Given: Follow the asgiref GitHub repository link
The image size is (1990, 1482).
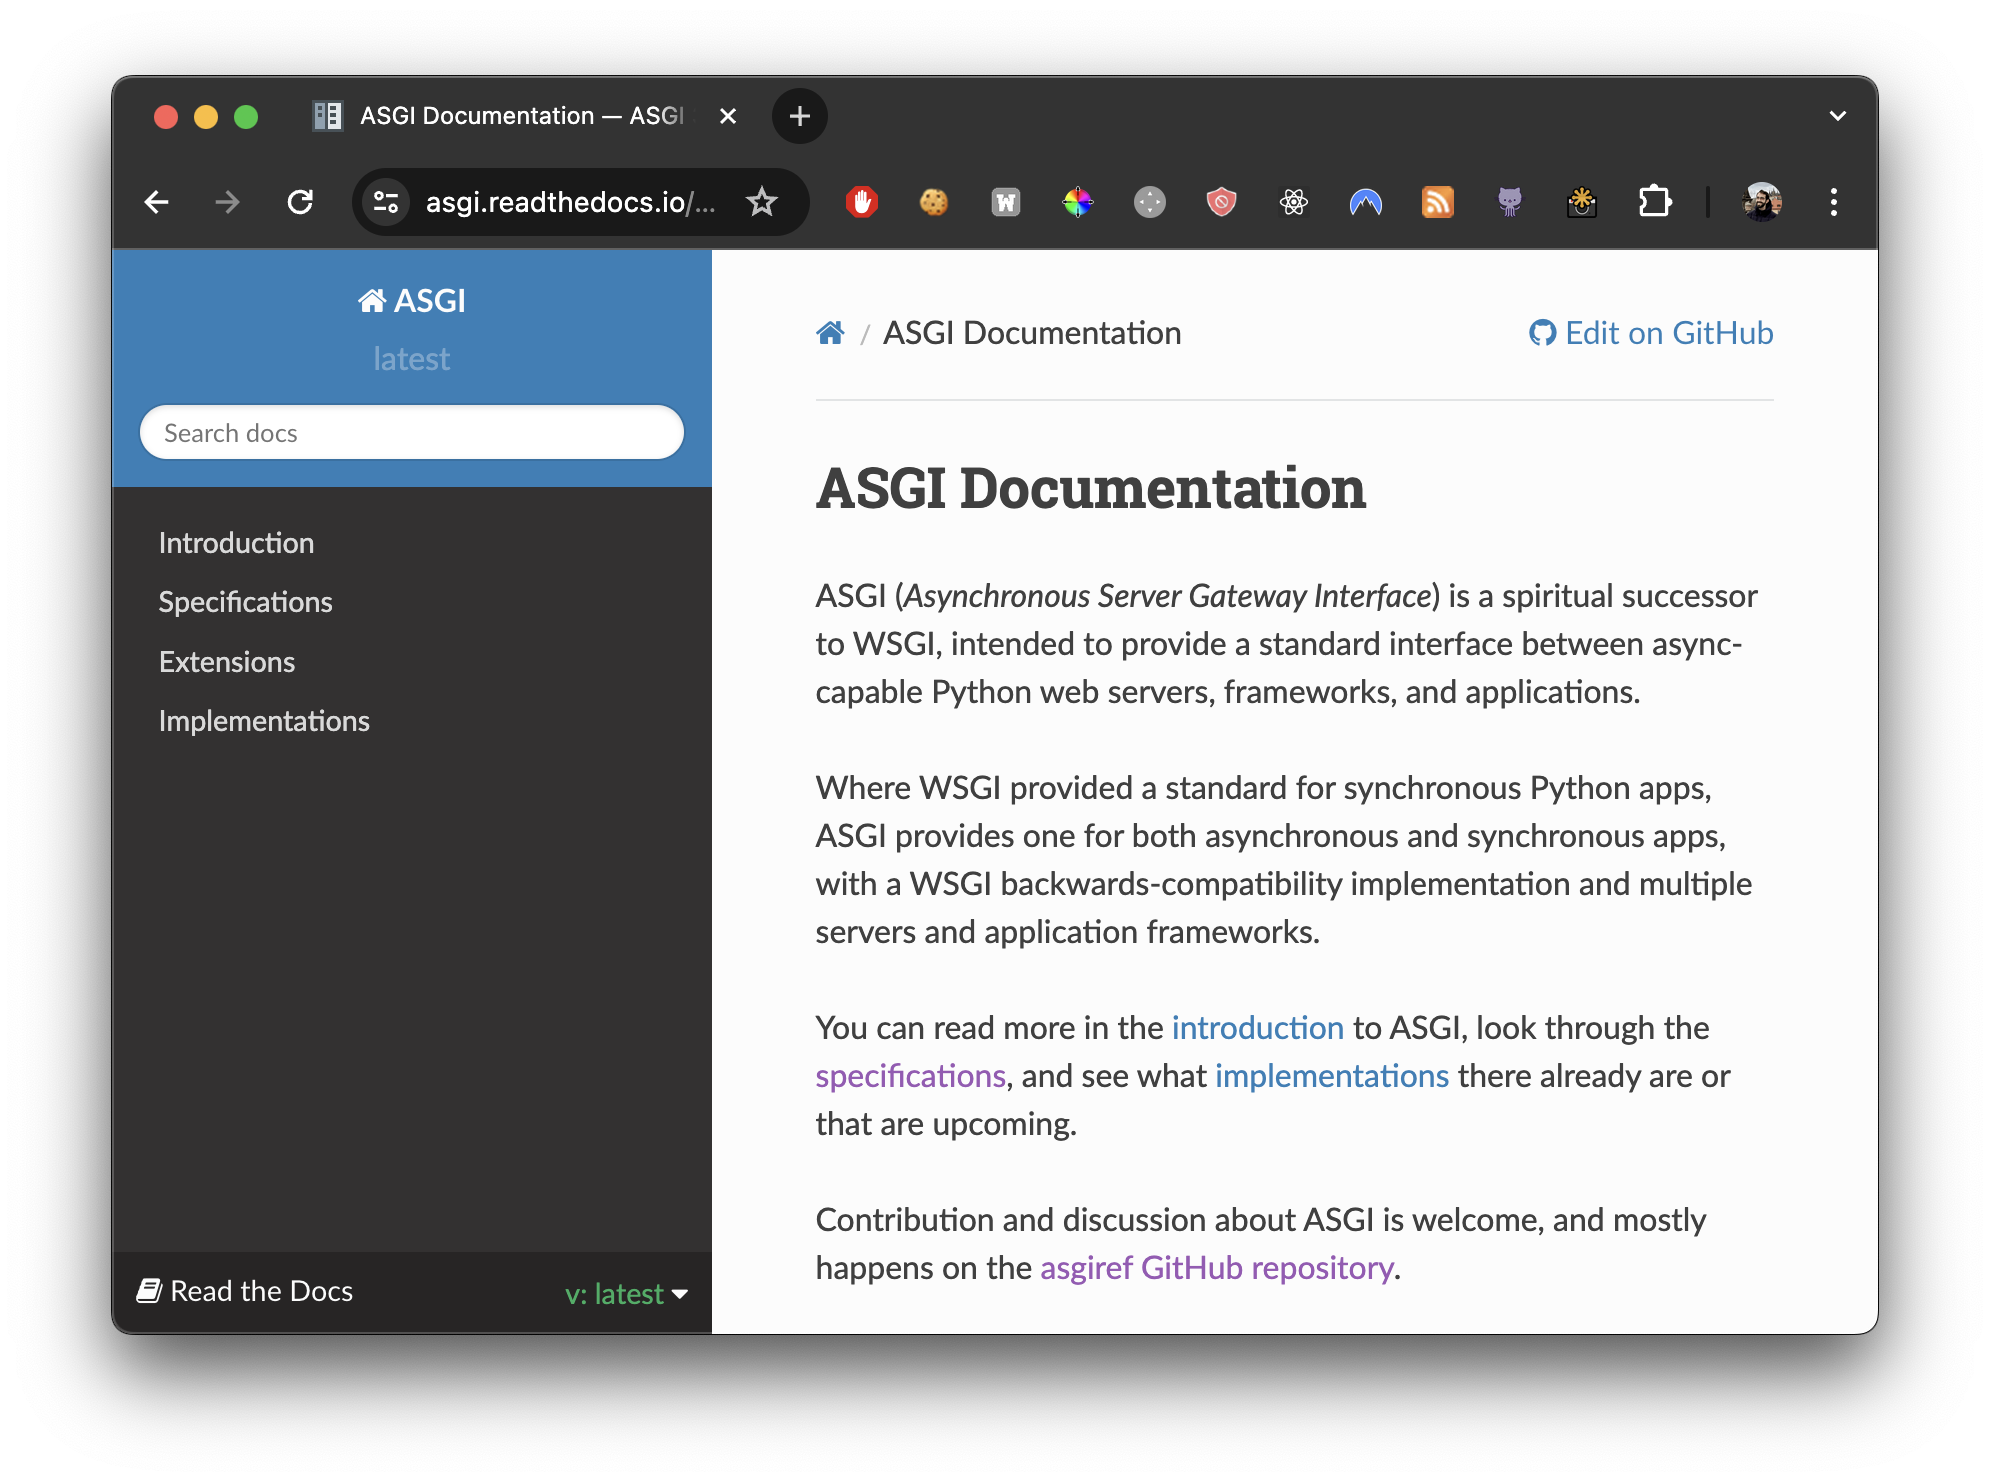Looking at the screenshot, I should [1216, 1268].
